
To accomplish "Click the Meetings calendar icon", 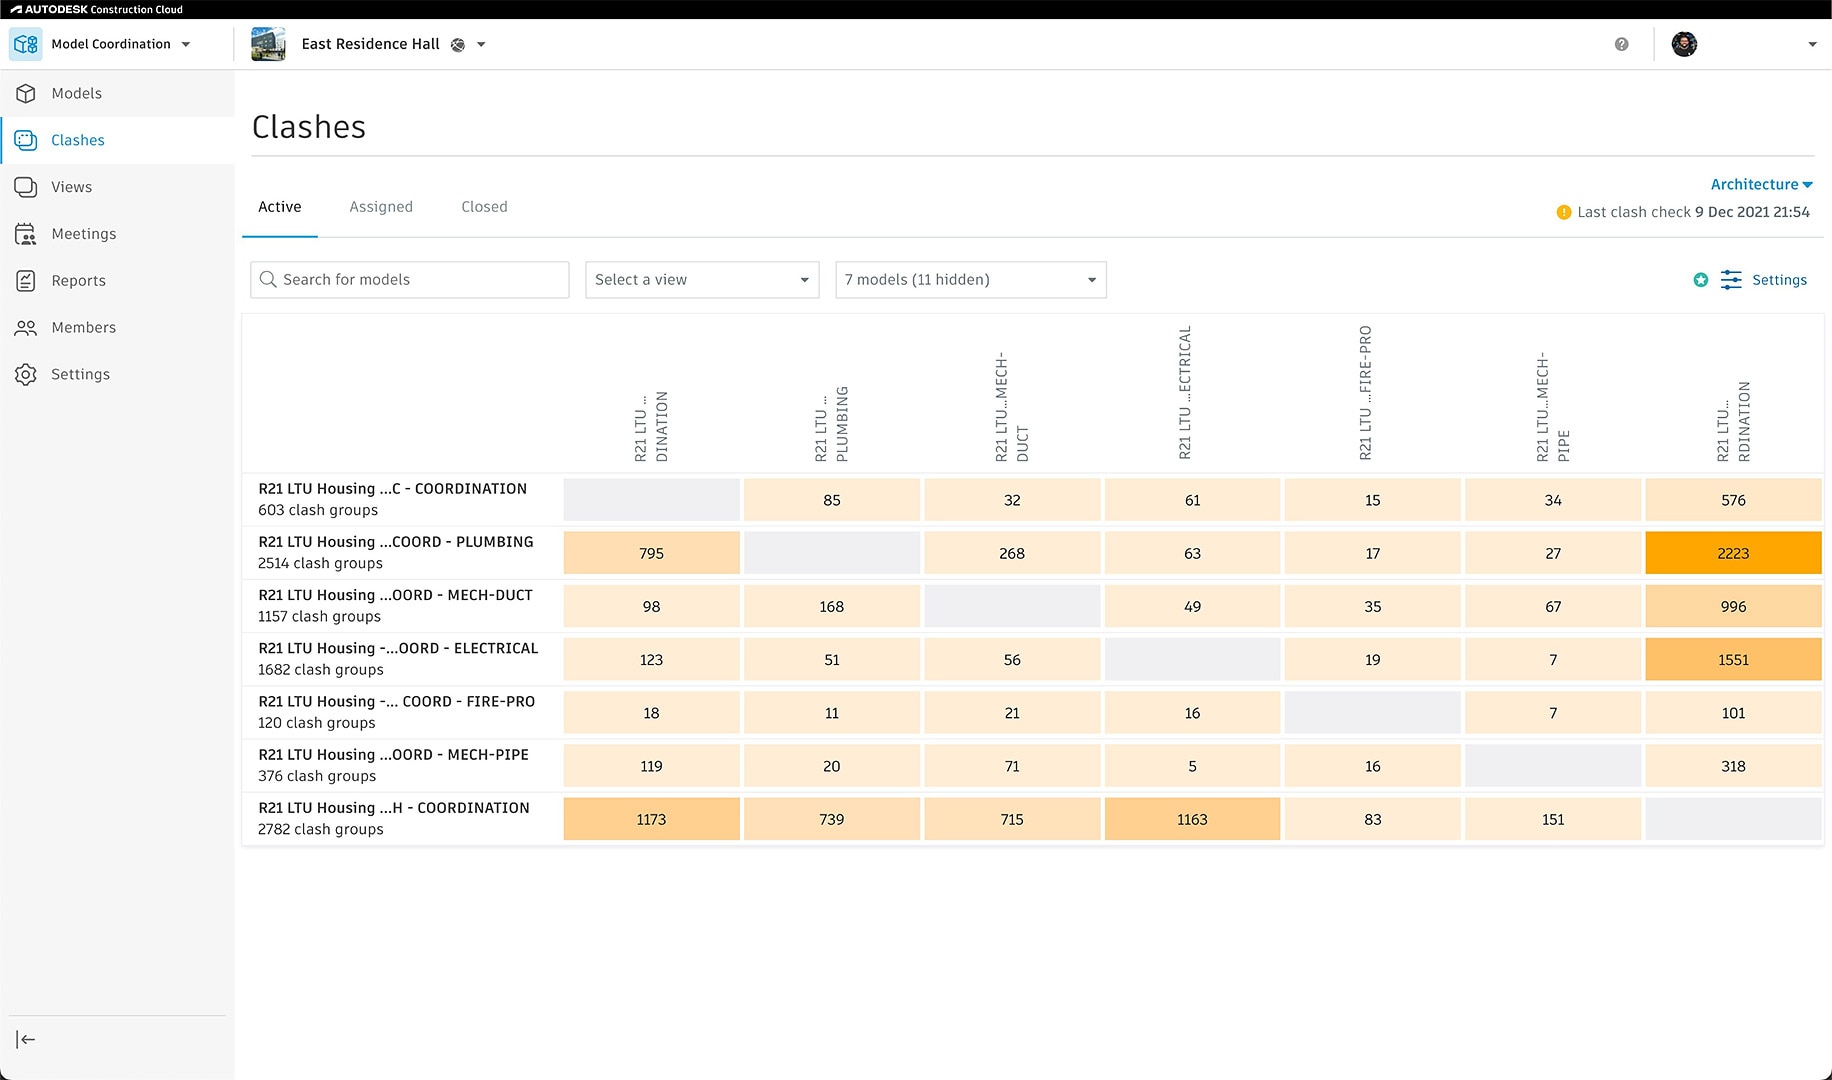I will point(26,234).
